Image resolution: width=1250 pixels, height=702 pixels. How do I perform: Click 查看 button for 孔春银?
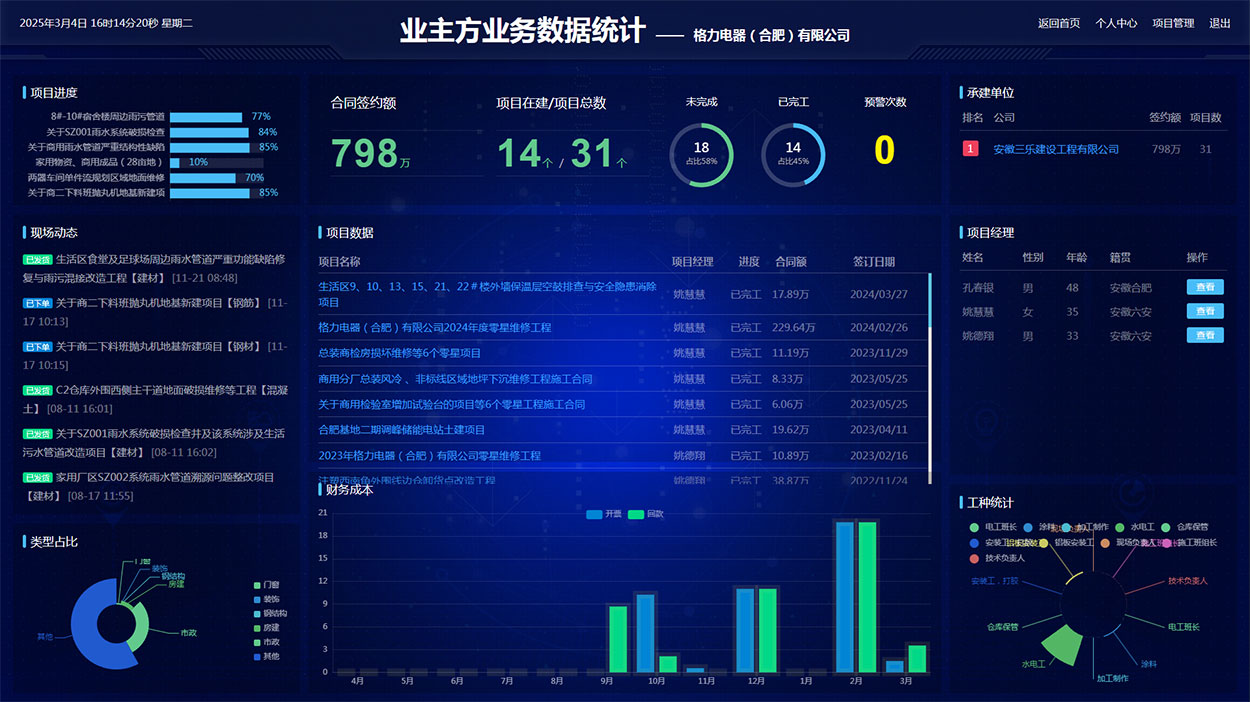pos(1205,287)
